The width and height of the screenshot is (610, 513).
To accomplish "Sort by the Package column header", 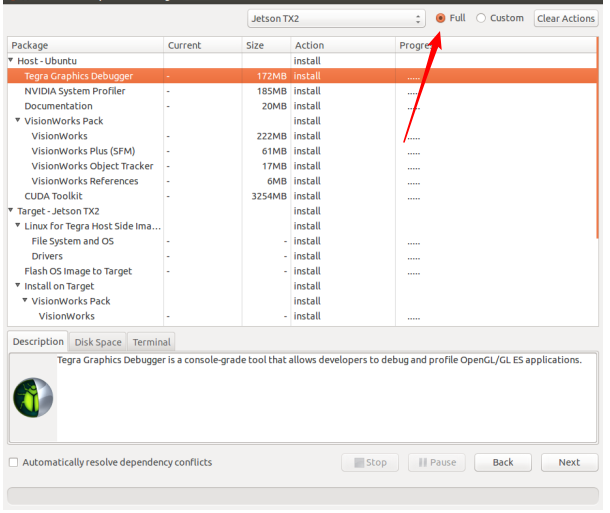I will (85, 45).
